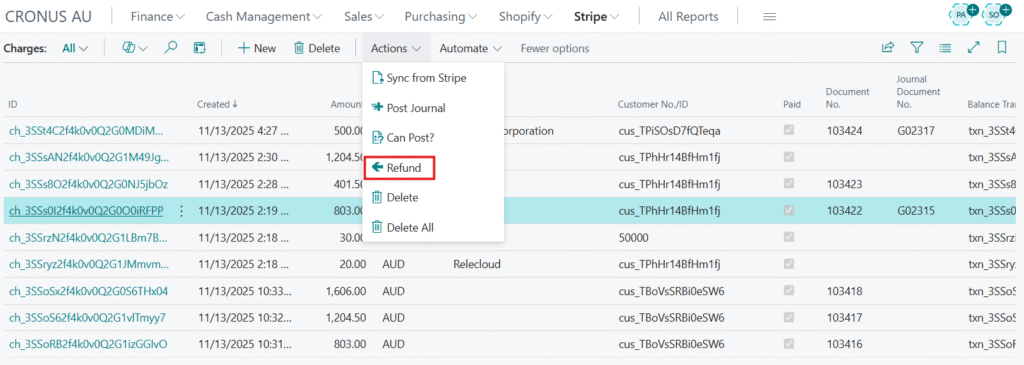Open charge ch_3SSoSx2f4k0v0Q2G0S6THx04 link
The height and width of the screenshot is (365, 1024).
[x=88, y=291]
